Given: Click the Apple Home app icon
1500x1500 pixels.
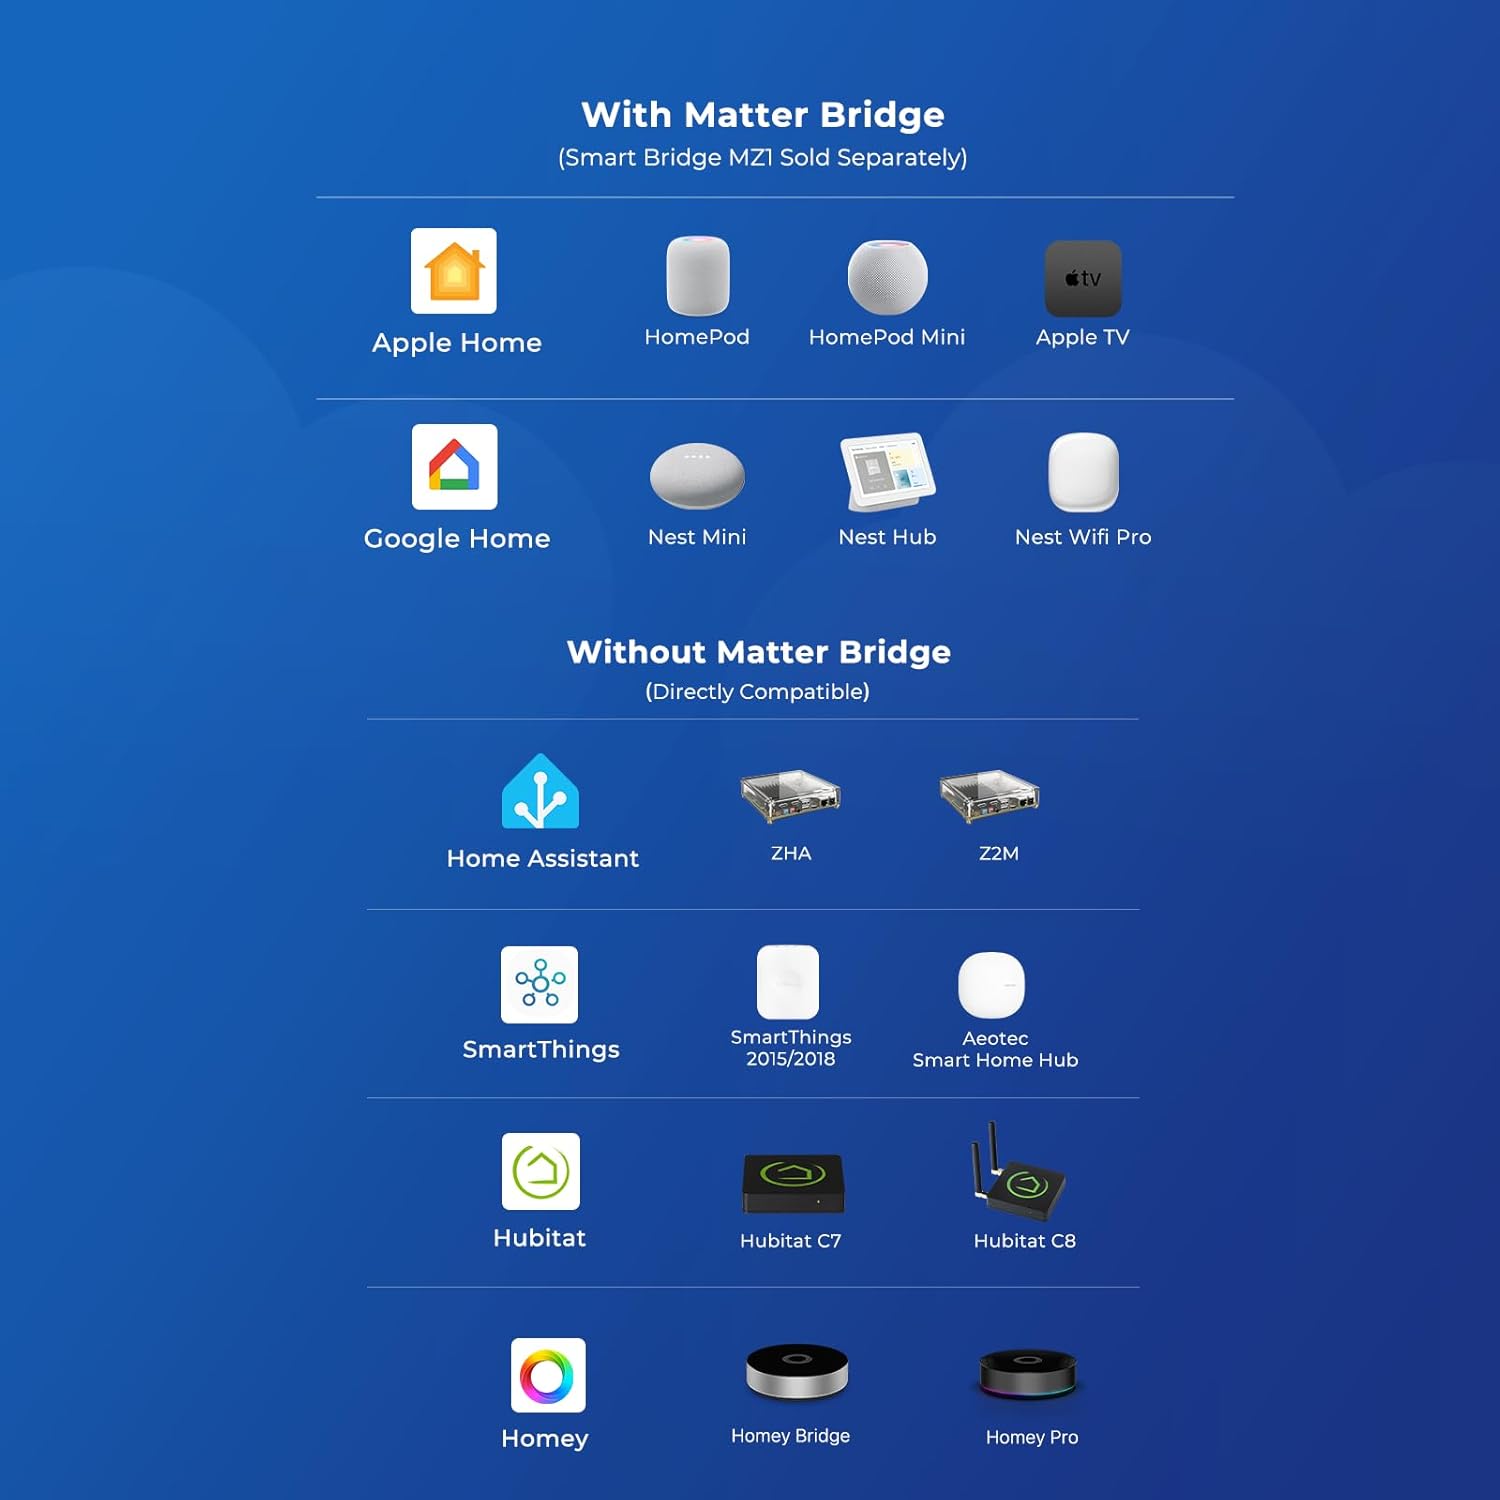Looking at the screenshot, I should (x=454, y=271).
